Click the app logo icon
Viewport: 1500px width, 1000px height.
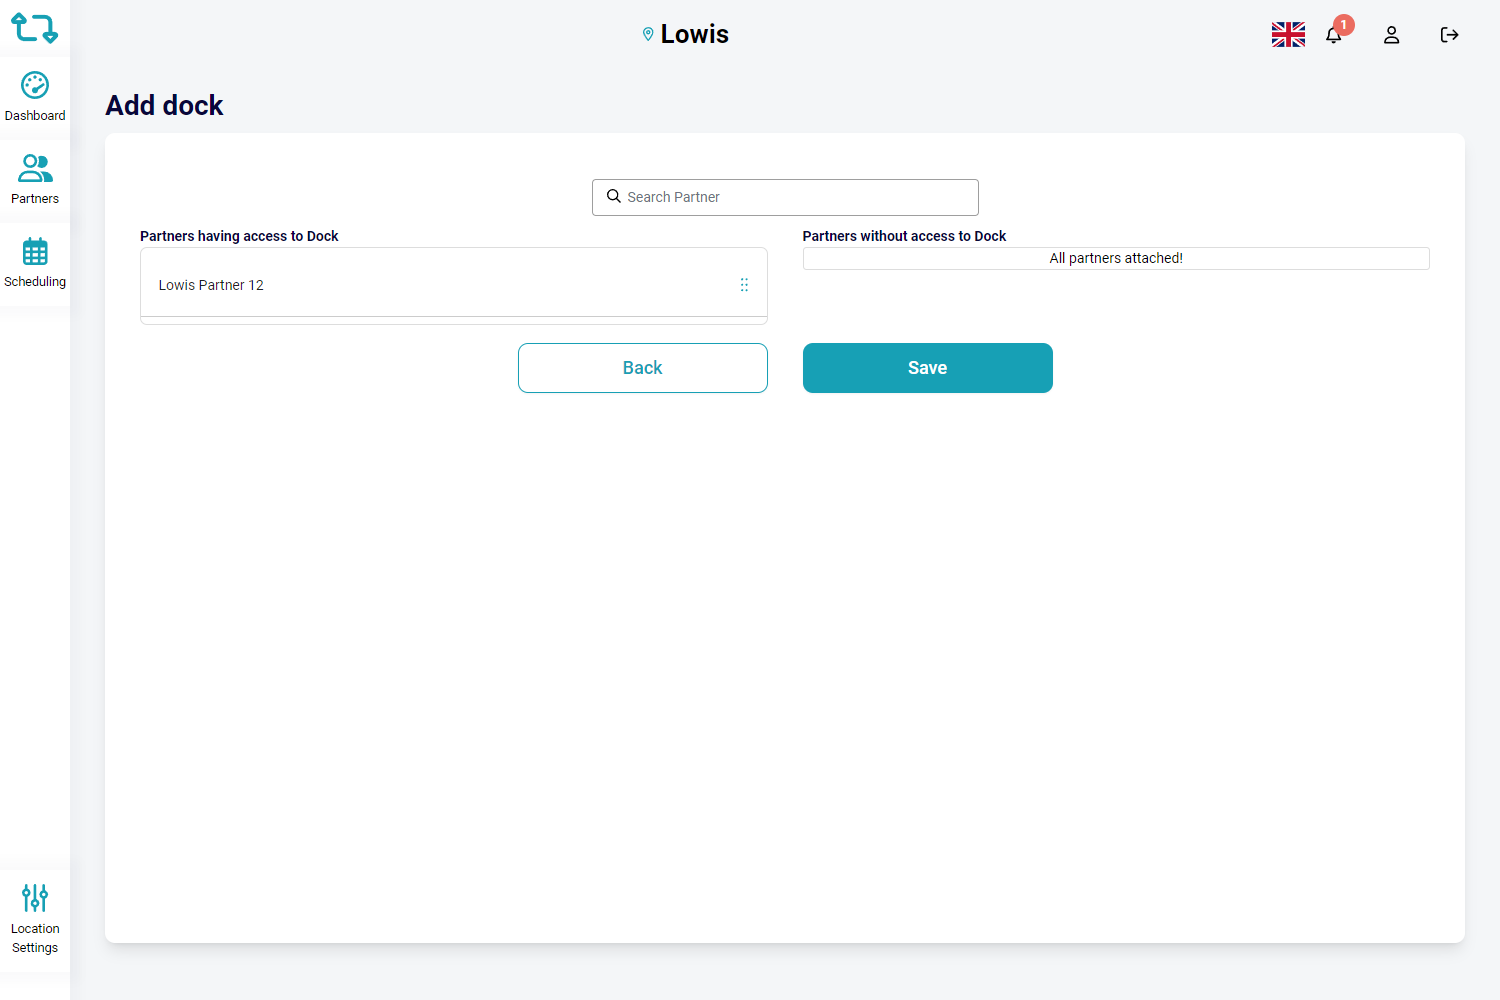[x=34, y=28]
